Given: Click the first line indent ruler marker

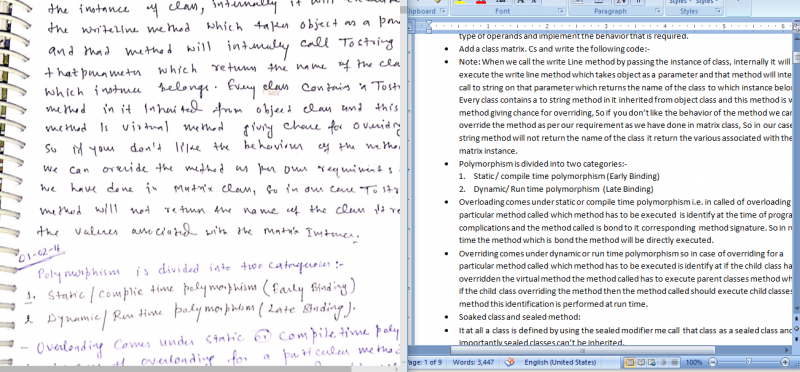Looking at the screenshot, I should tap(429, 23).
